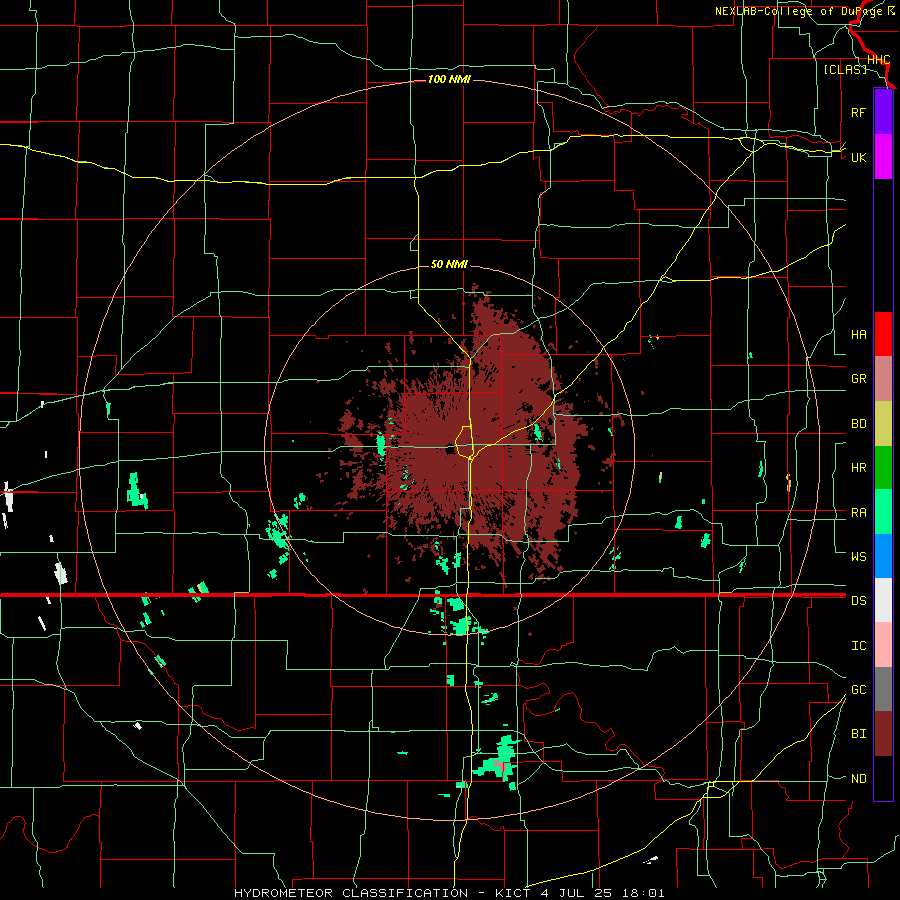Click the [CLAS] label
The width and height of the screenshot is (900, 900).
[x=845, y=69]
